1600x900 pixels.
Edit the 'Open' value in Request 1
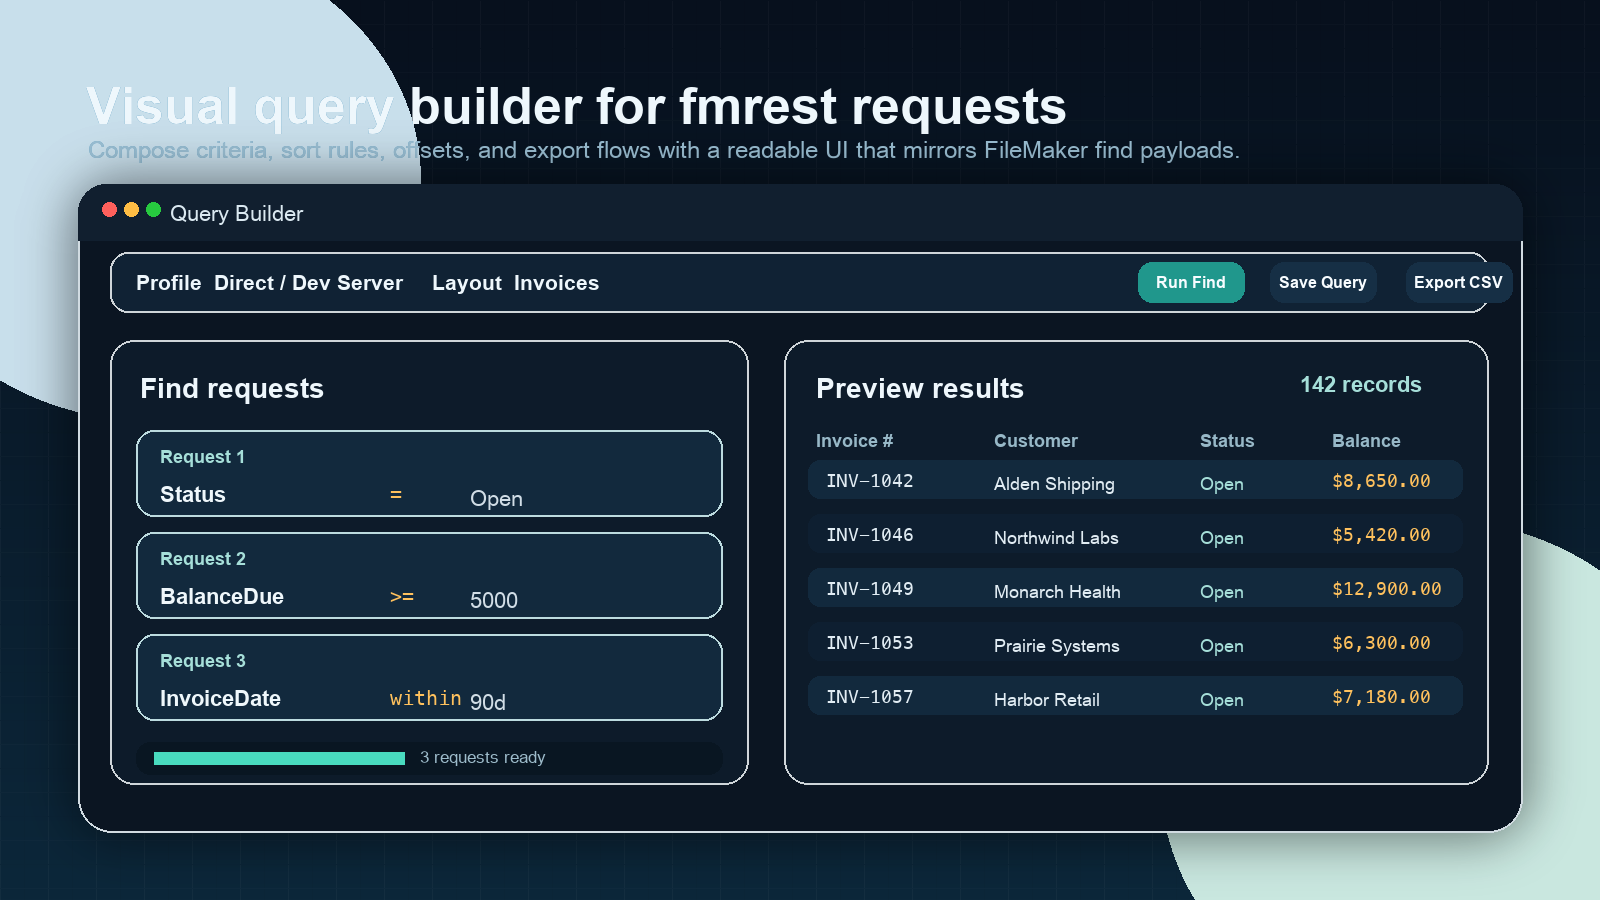[x=496, y=498]
